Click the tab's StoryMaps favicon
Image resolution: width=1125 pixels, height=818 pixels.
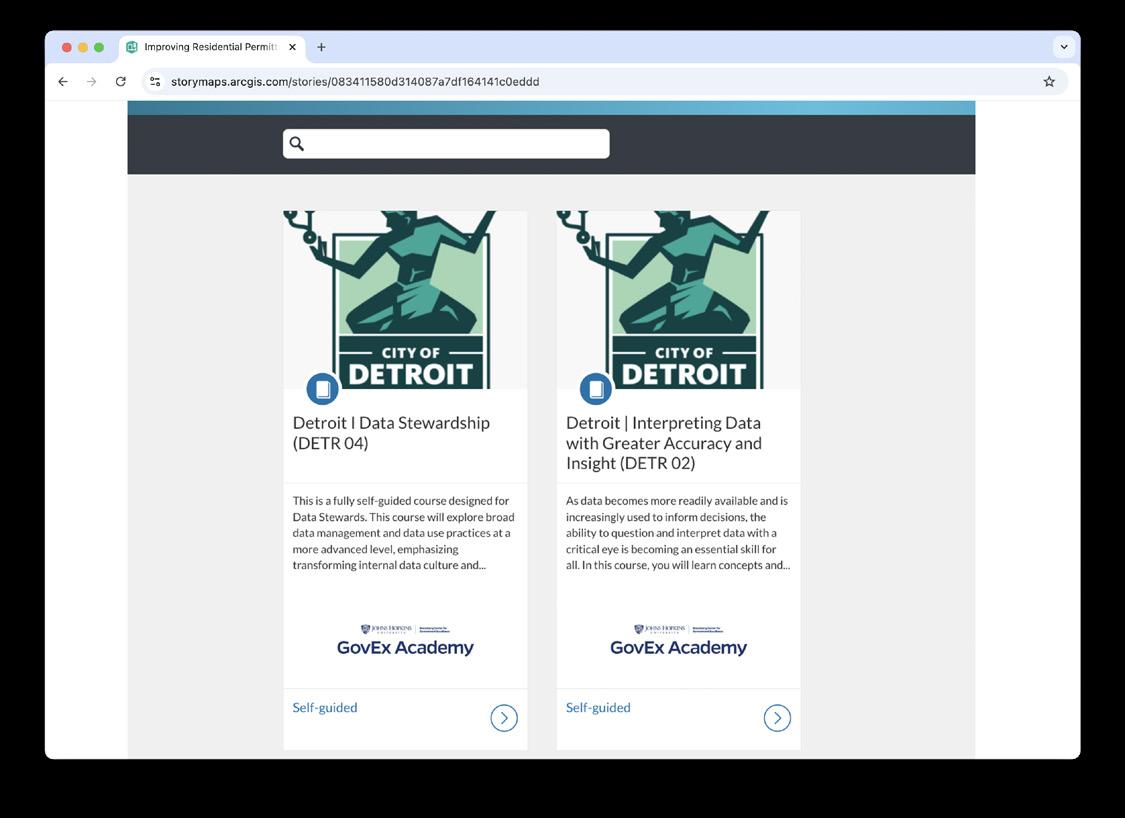click(132, 47)
